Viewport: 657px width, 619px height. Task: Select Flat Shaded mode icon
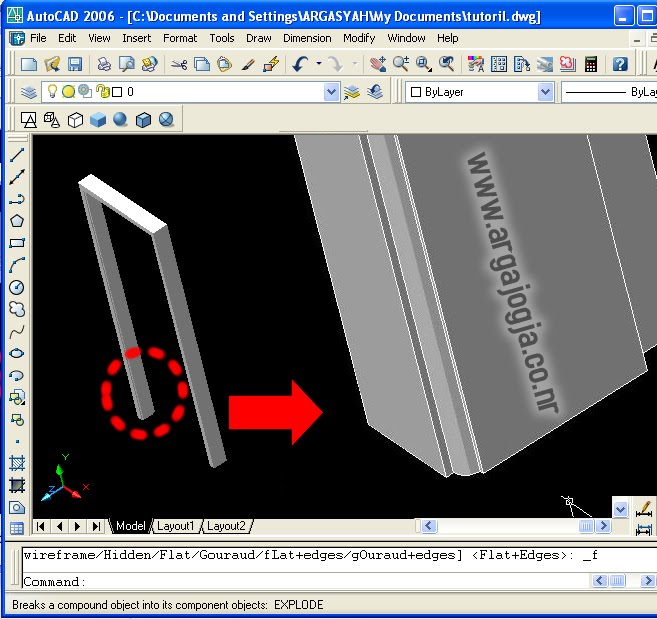[x=98, y=120]
